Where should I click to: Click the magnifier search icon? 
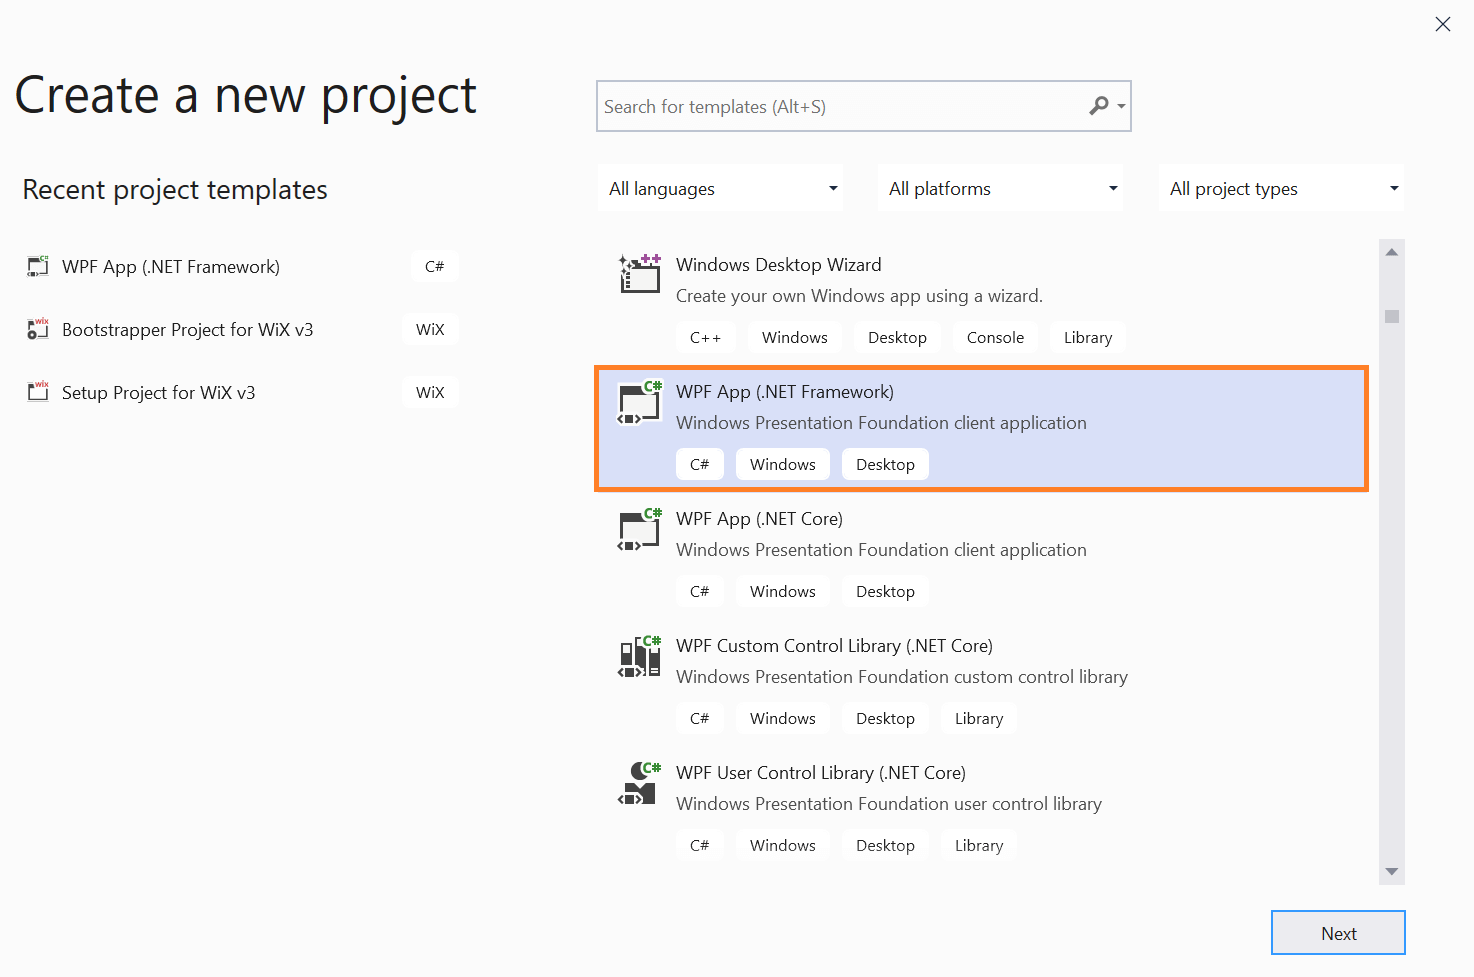[1099, 106]
